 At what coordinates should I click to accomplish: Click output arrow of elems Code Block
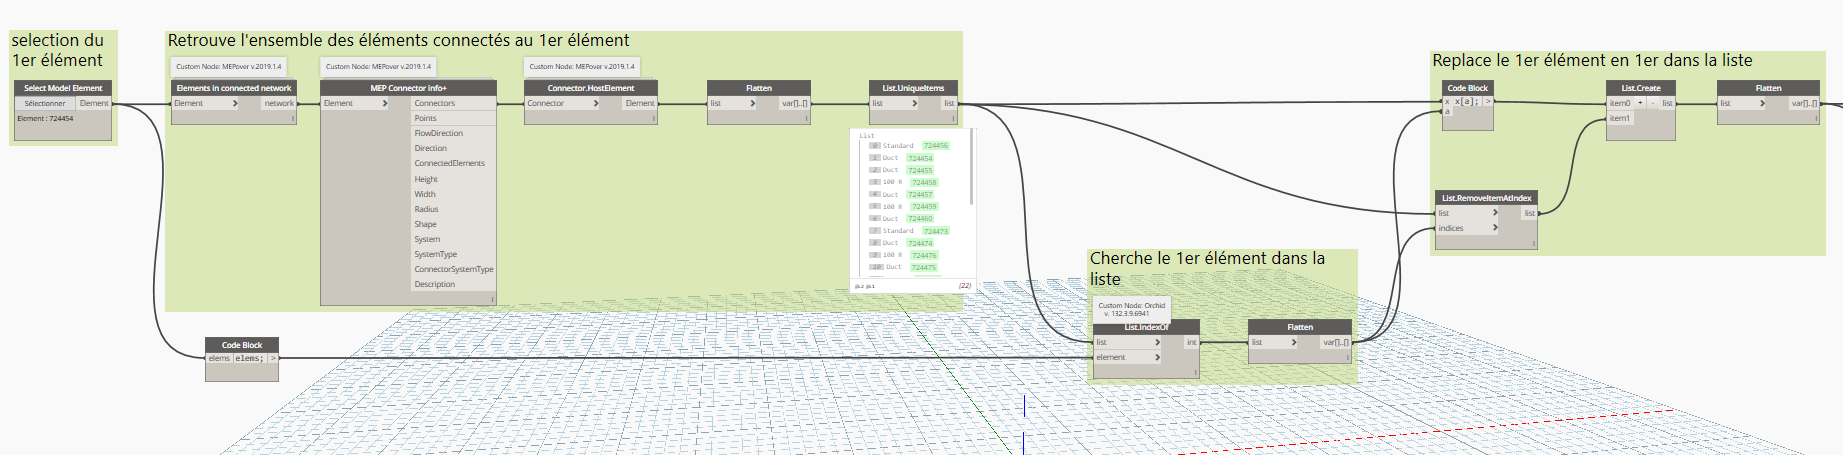pyautogui.click(x=273, y=358)
